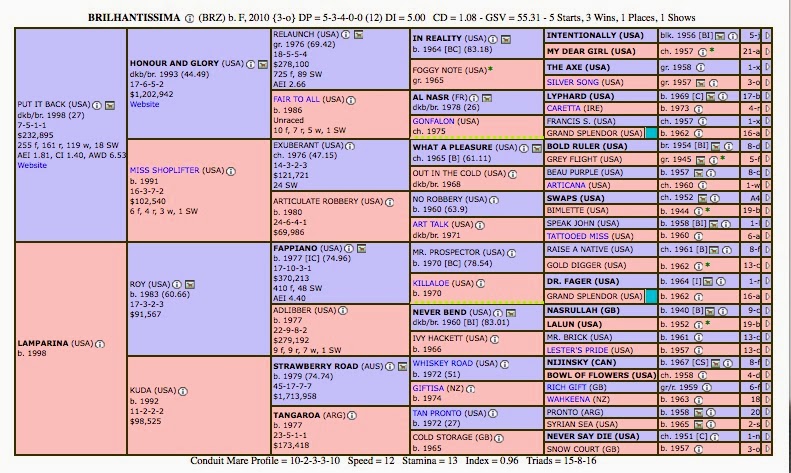View photo icon for HONOUR AND GLORY
791x473 pixels.
pos(263,64)
